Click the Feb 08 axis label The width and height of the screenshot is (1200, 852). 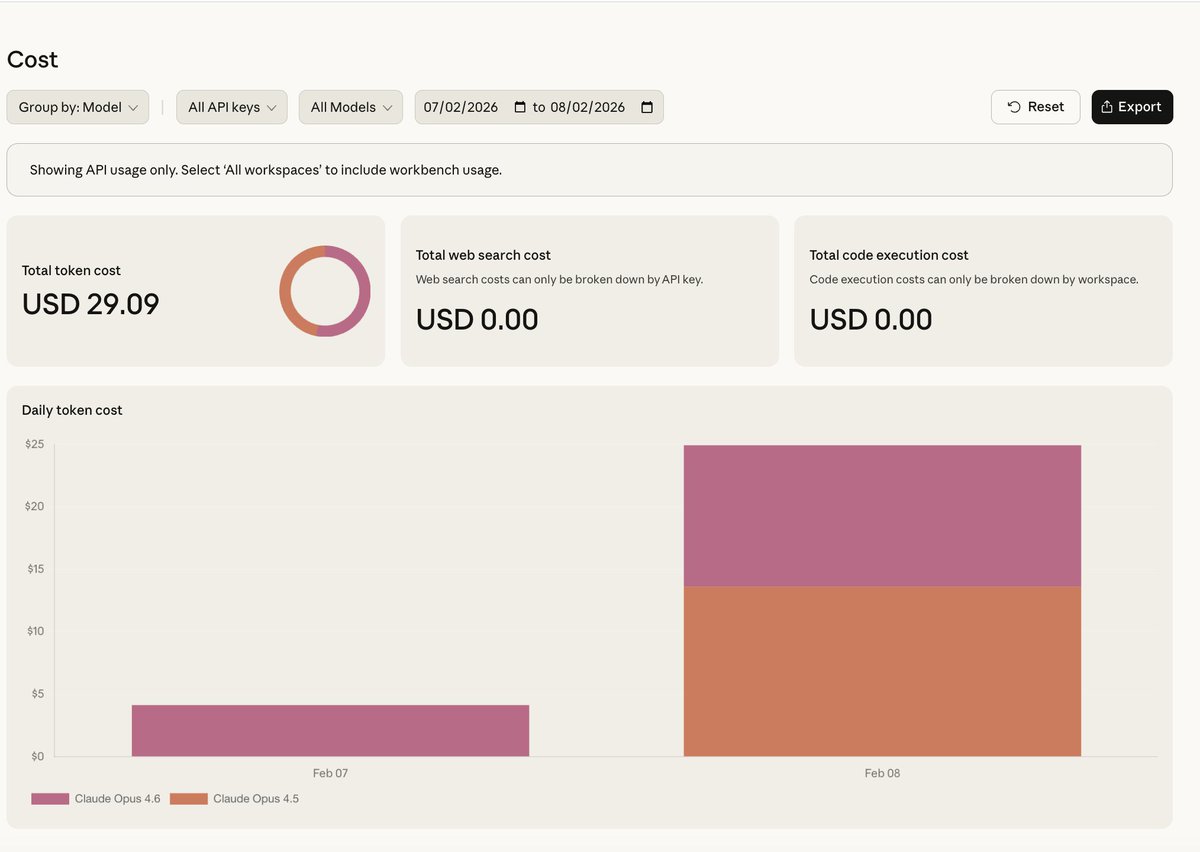pyautogui.click(x=882, y=773)
